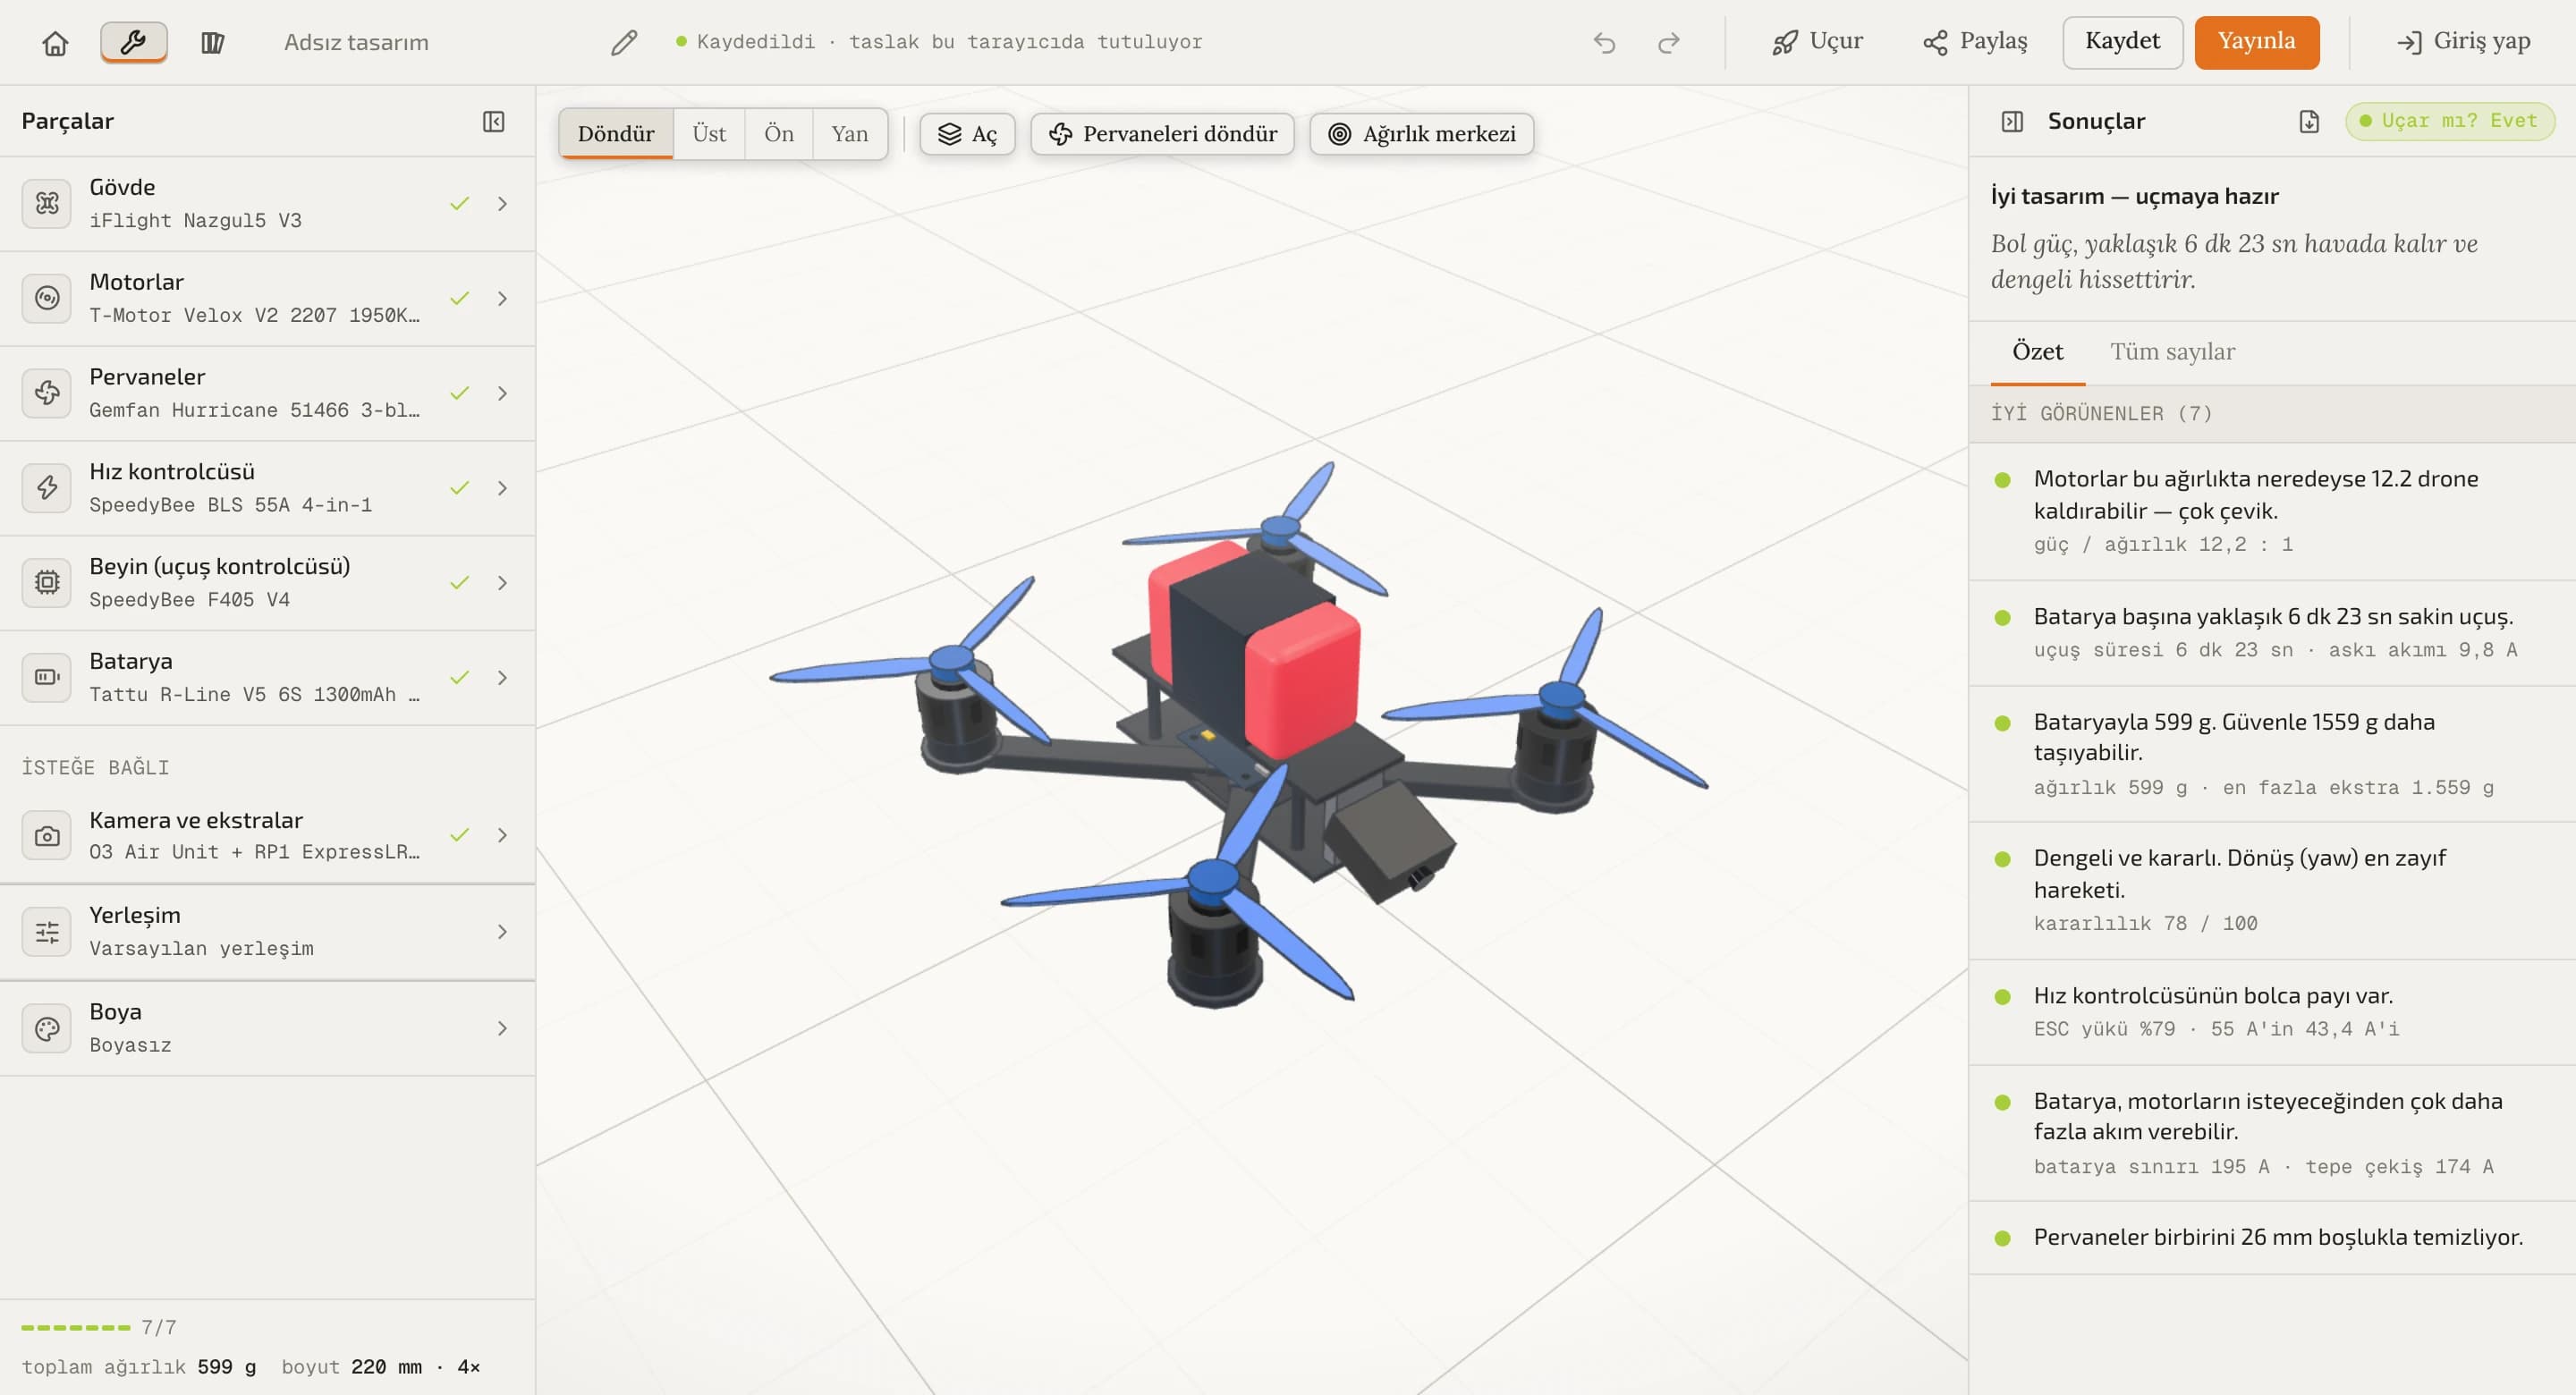Expand the Pervaneler row chevron
Screen dimensions: 2576x1395
(x=502, y=393)
